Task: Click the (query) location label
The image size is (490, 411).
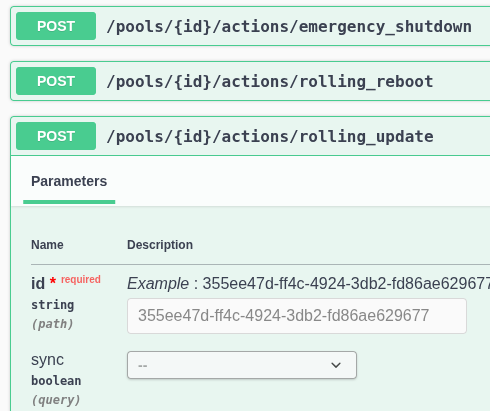Action: coord(56,400)
